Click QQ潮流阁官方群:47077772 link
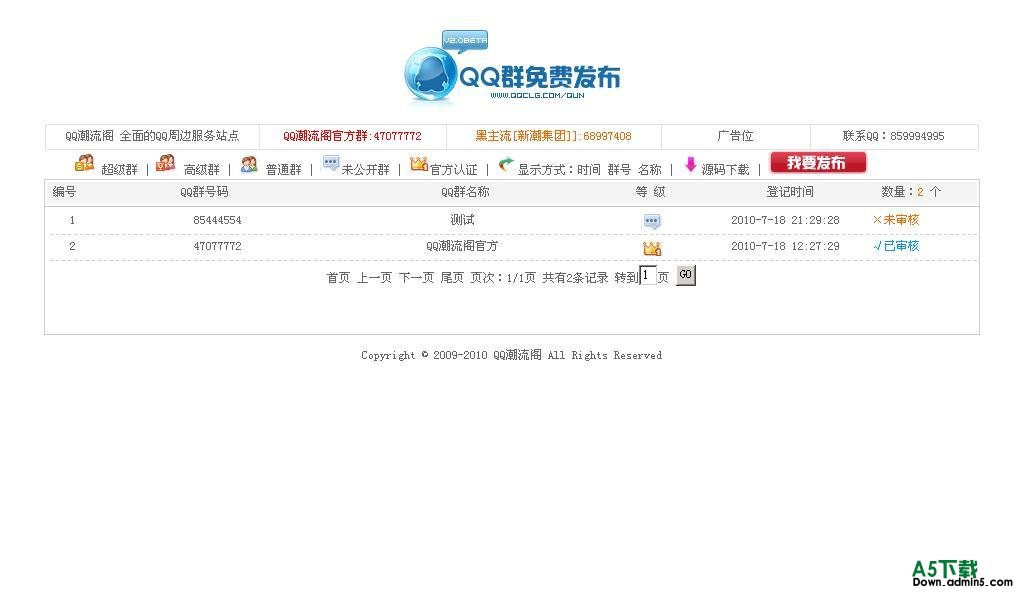Viewport: 1024px width, 592px height. click(352, 136)
